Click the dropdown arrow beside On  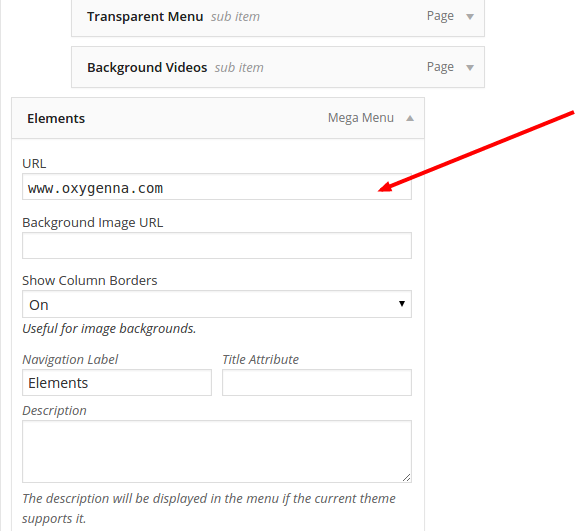(x=402, y=304)
